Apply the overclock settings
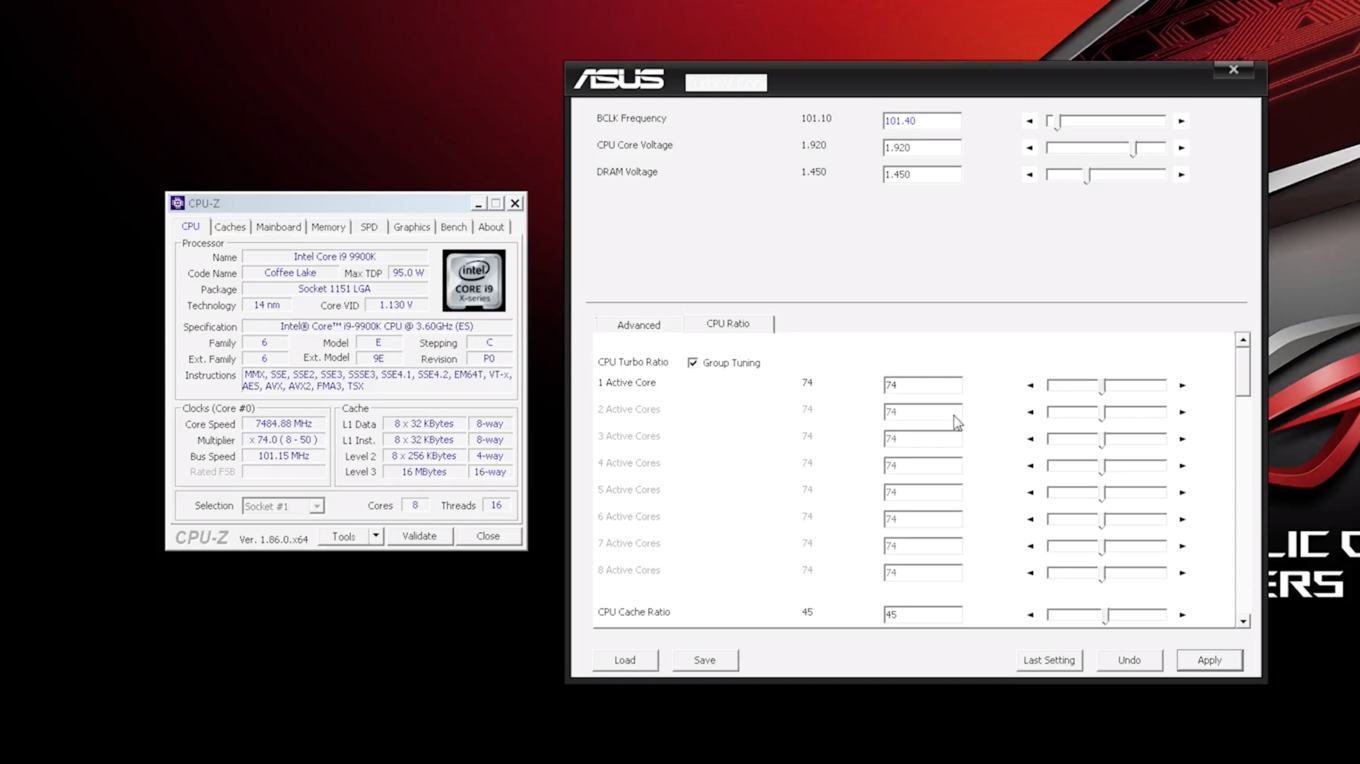The height and width of the screenshot is (764, 1360). point(1210,660)
